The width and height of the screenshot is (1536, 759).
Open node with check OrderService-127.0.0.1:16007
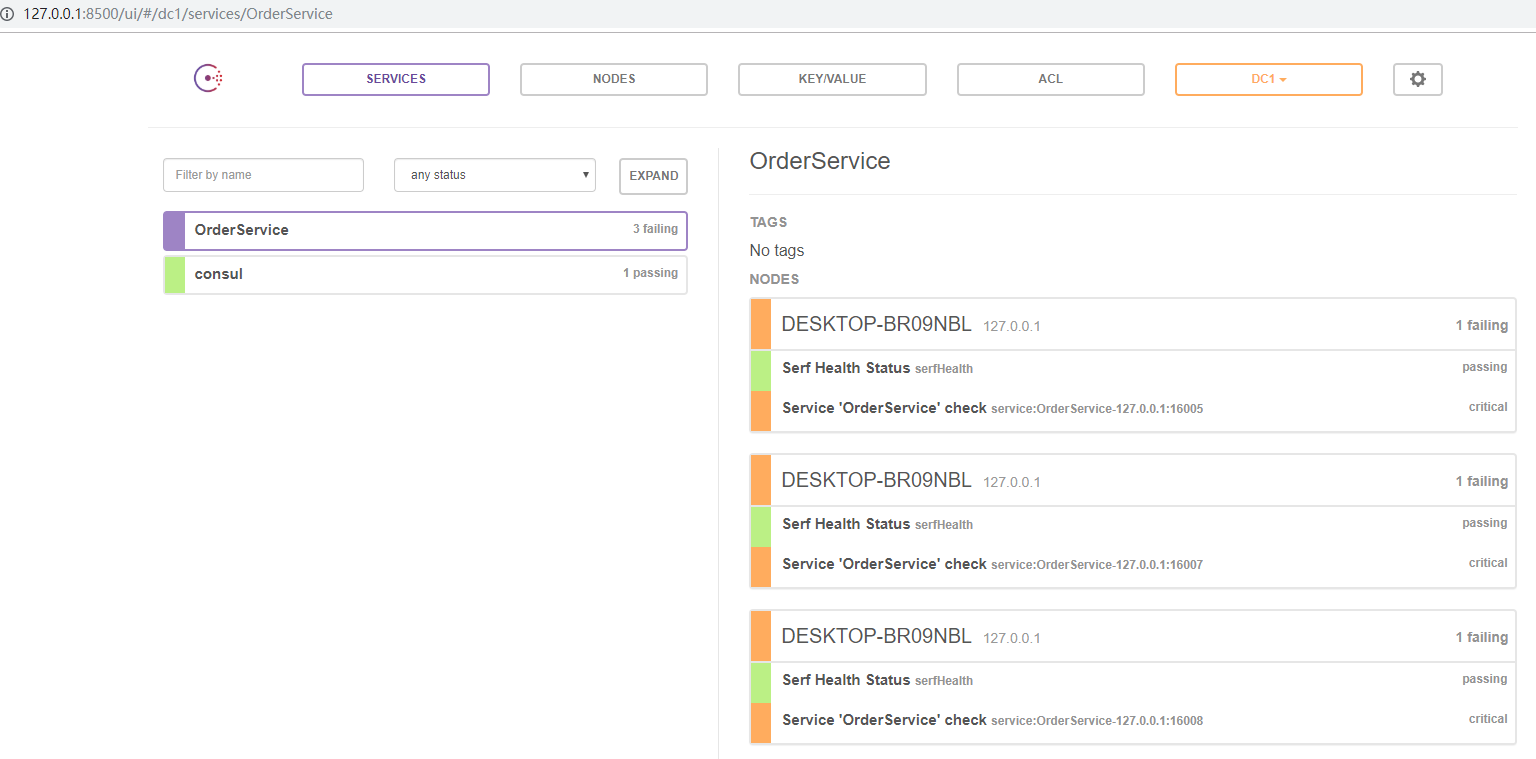pos(1132,481)
